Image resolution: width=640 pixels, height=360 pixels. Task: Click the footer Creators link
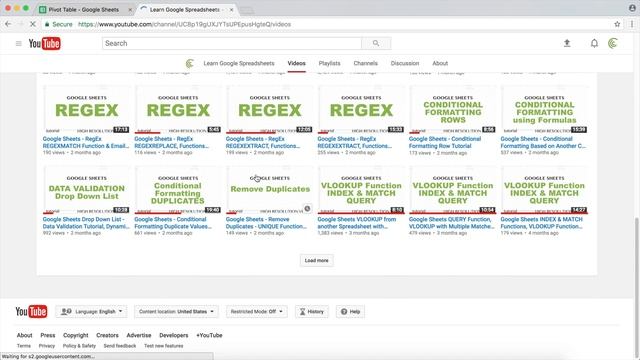click(107, 335)
